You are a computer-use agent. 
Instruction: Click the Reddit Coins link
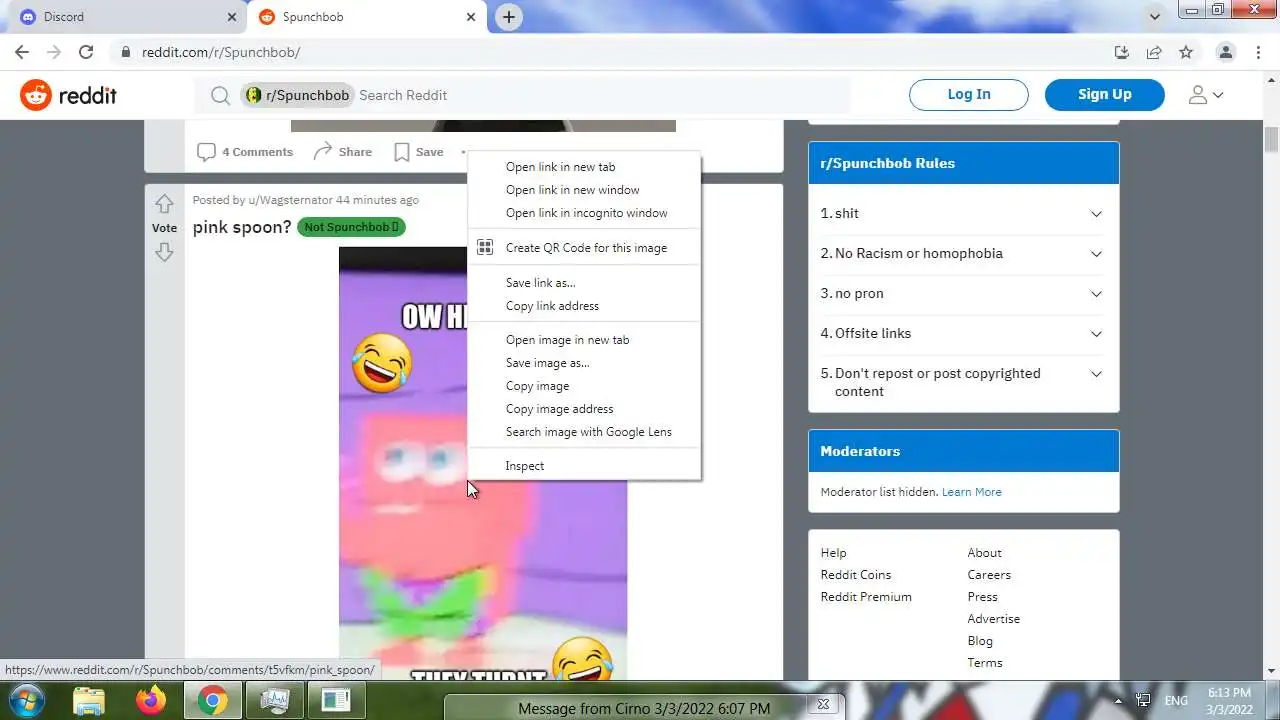[855, 575]
